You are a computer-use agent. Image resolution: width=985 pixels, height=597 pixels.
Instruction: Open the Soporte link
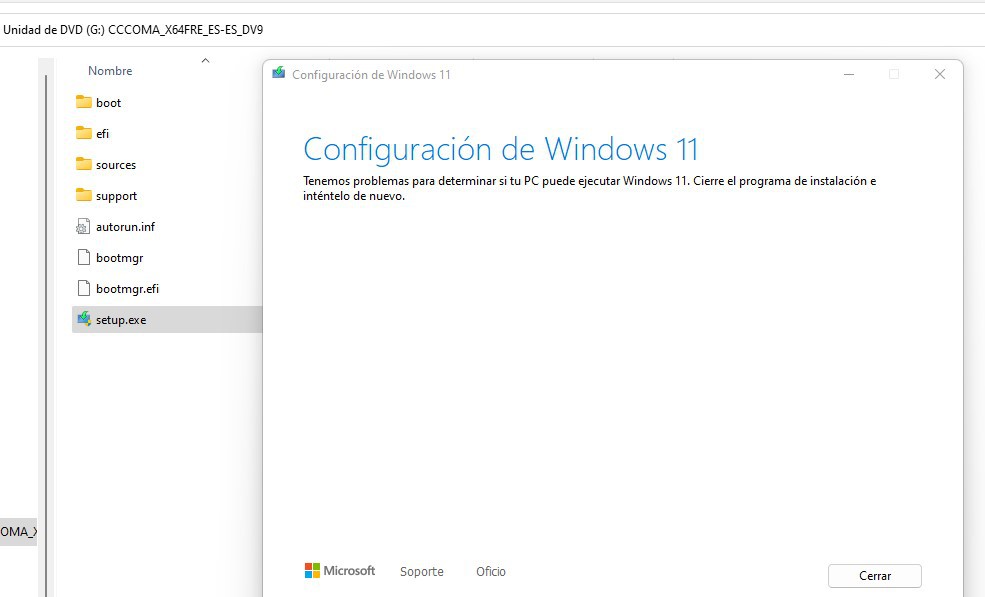coord(421,572)
